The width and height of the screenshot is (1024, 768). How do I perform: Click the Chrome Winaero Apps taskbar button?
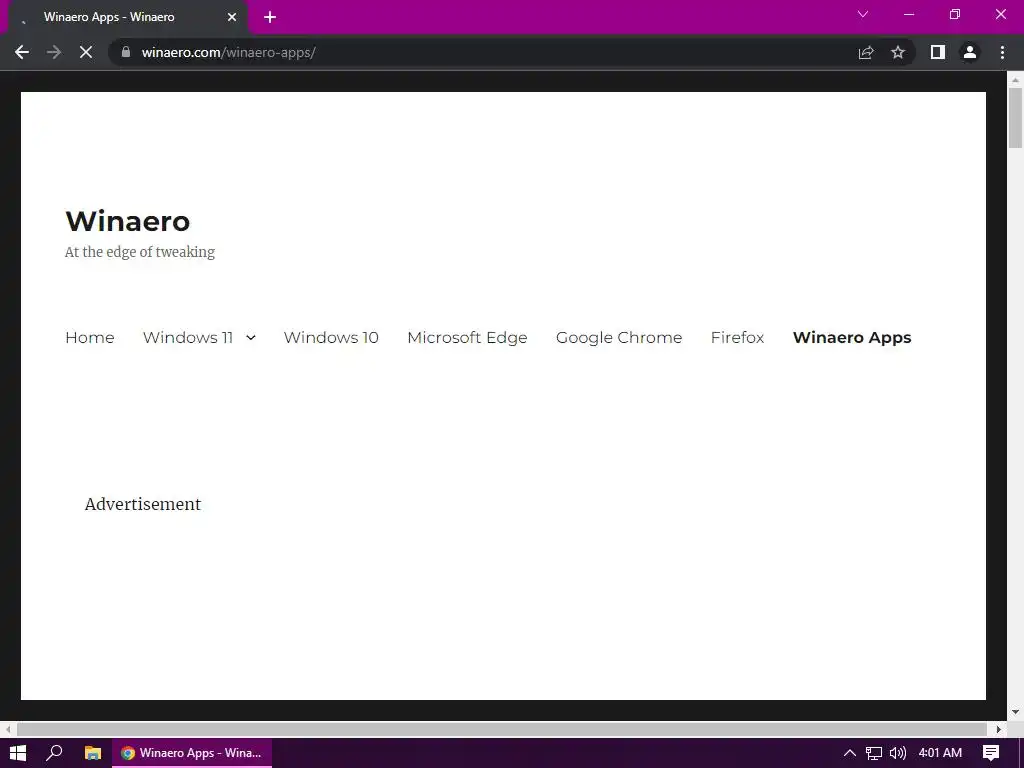[192, 753]
